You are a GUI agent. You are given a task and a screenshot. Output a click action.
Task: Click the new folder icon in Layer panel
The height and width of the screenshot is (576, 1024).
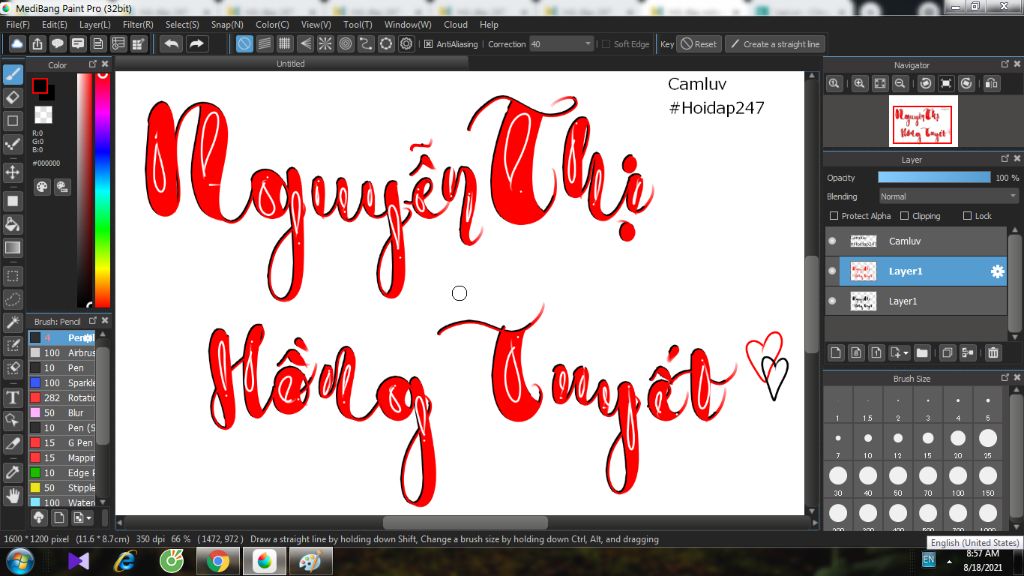(922, 353)
